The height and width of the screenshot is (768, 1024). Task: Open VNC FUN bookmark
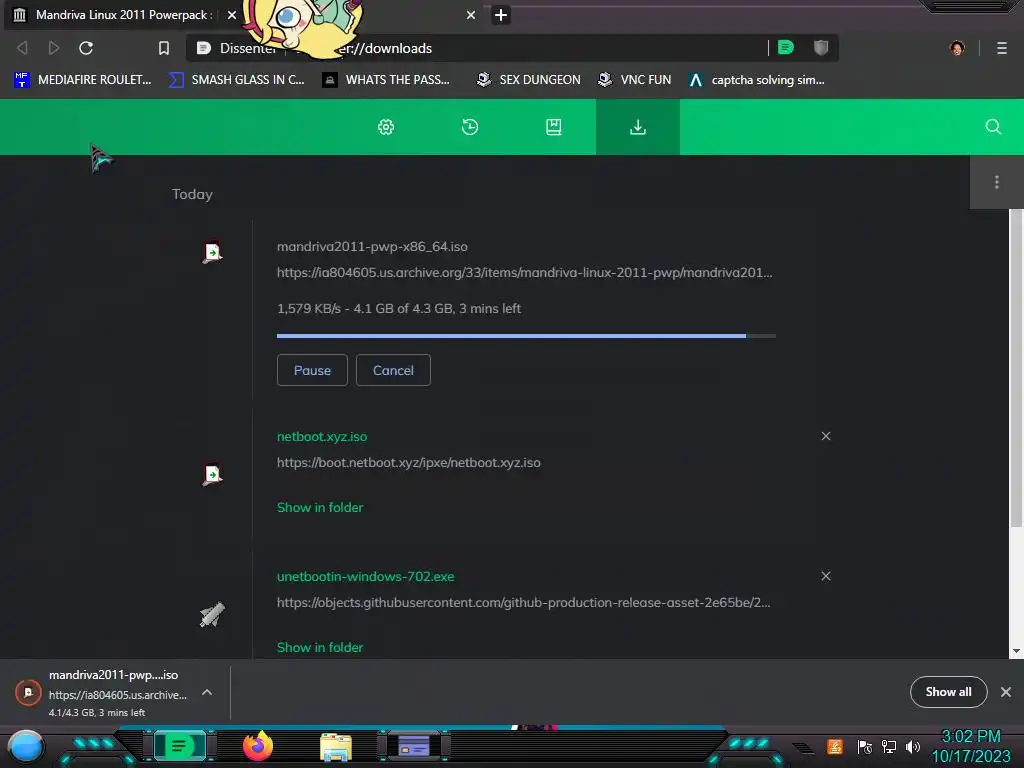click(x=635, y=80)
